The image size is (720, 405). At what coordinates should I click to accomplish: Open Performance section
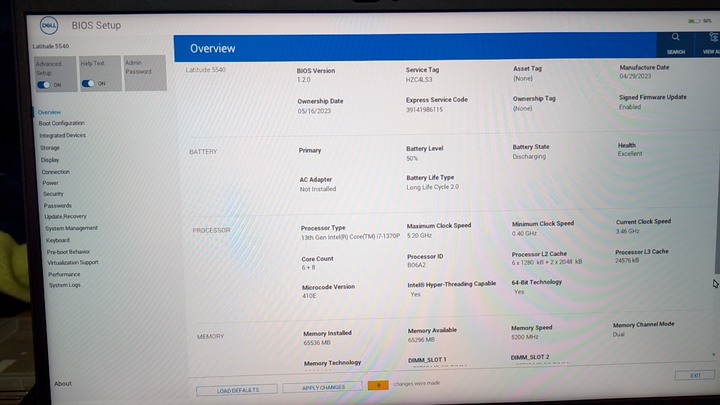click(64, 274)
